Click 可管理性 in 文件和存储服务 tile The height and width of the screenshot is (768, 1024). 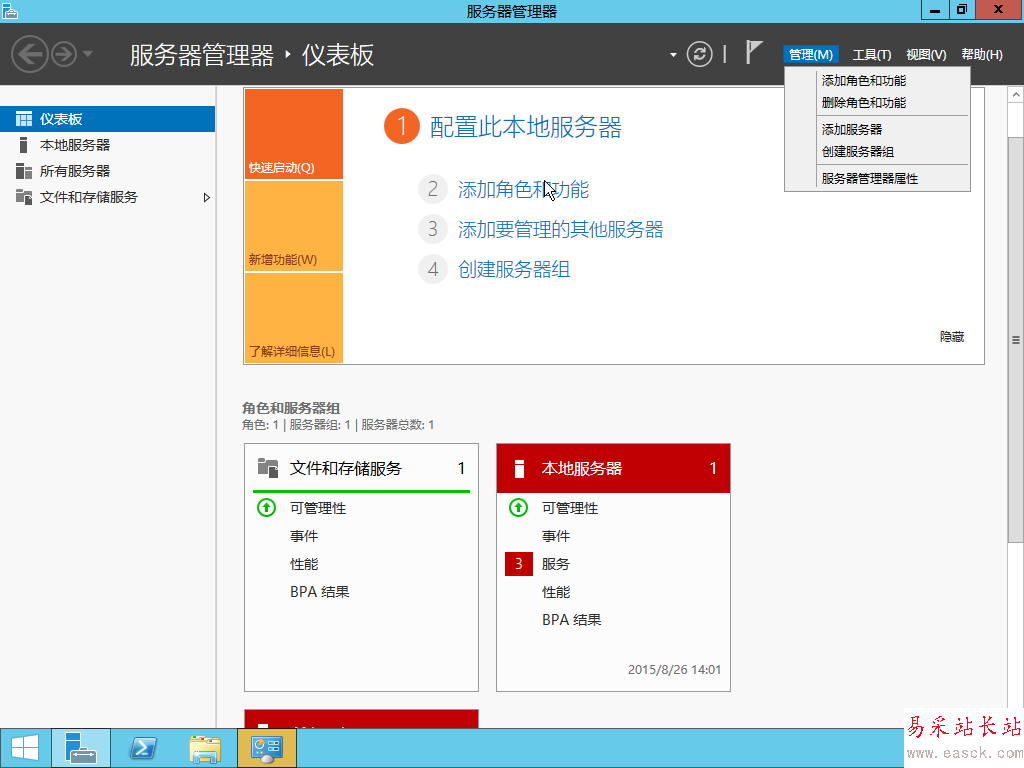318,508
